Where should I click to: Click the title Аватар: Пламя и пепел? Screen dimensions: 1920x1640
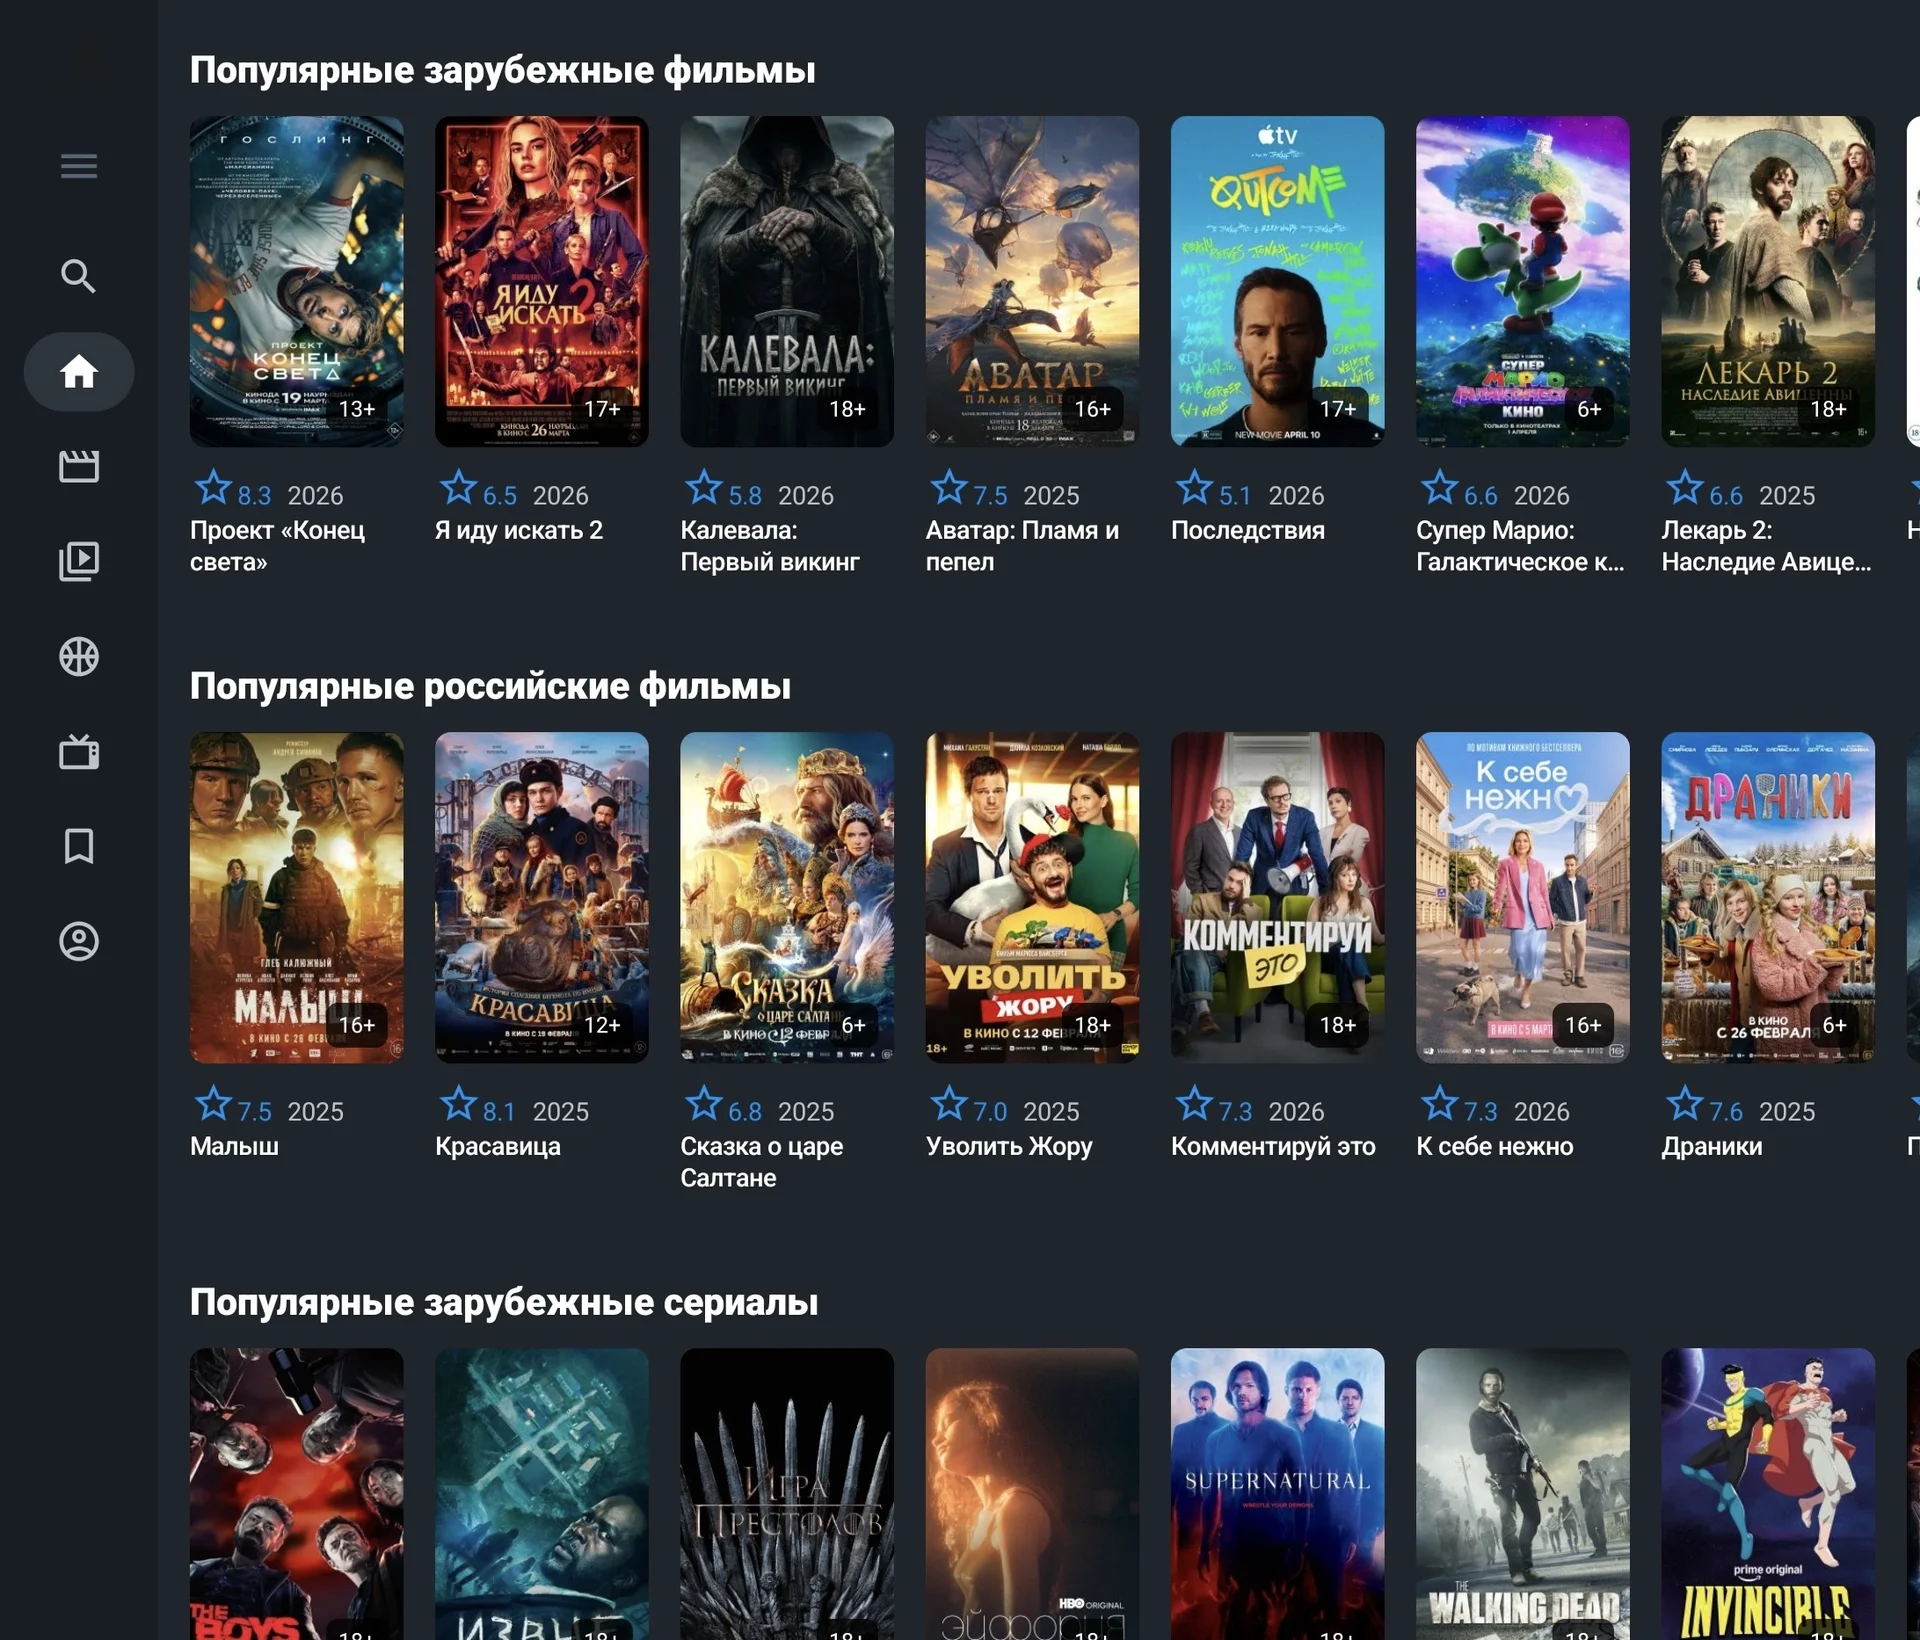[1022, 546]
